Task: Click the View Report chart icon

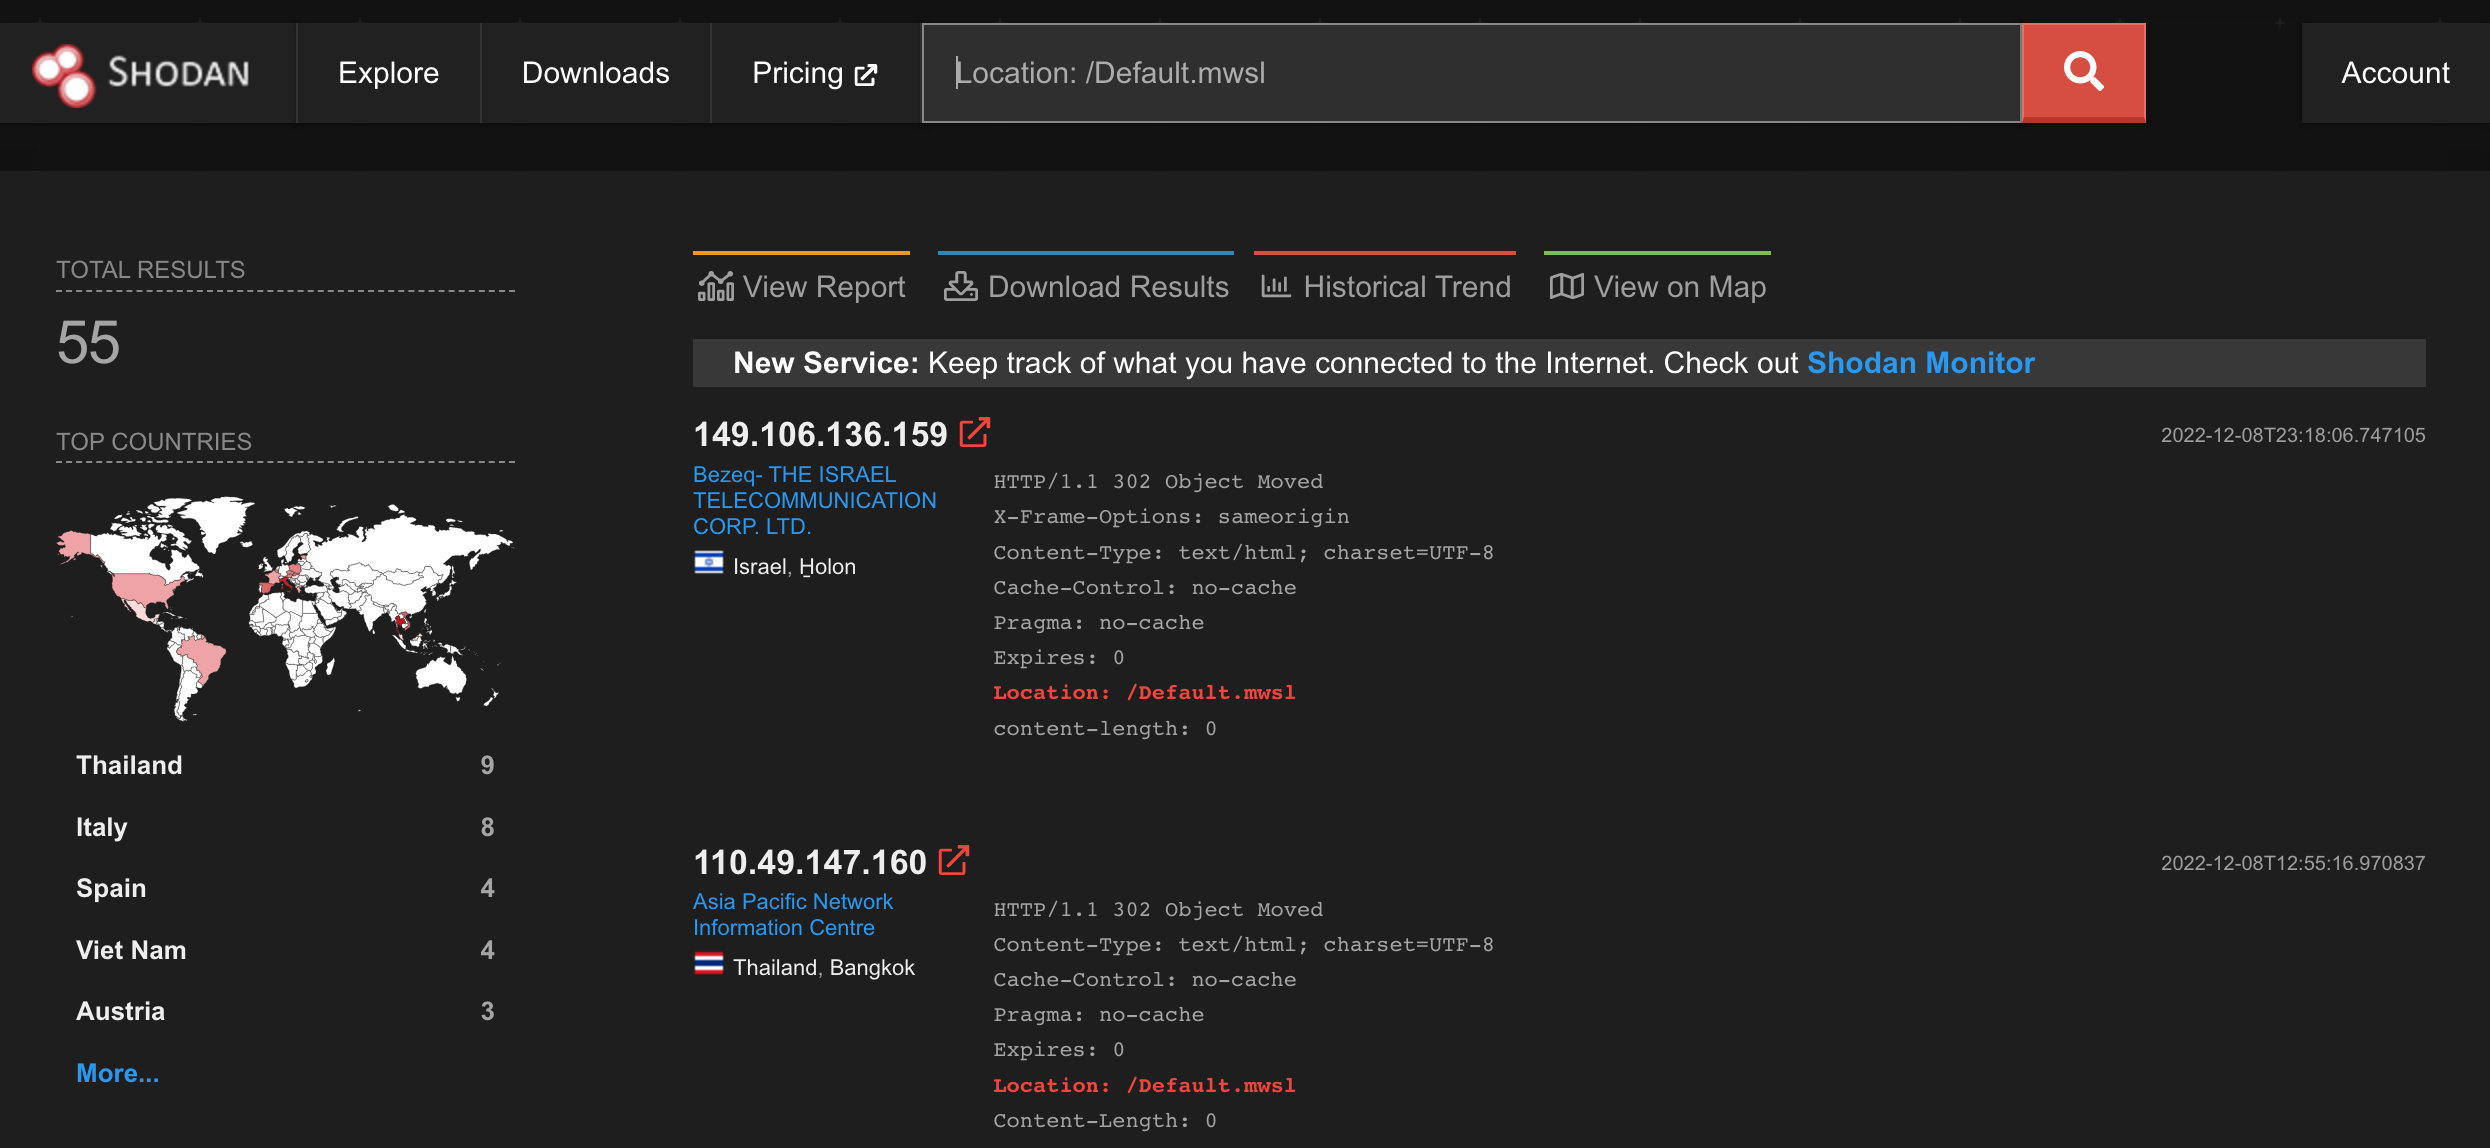Action: 715,287
